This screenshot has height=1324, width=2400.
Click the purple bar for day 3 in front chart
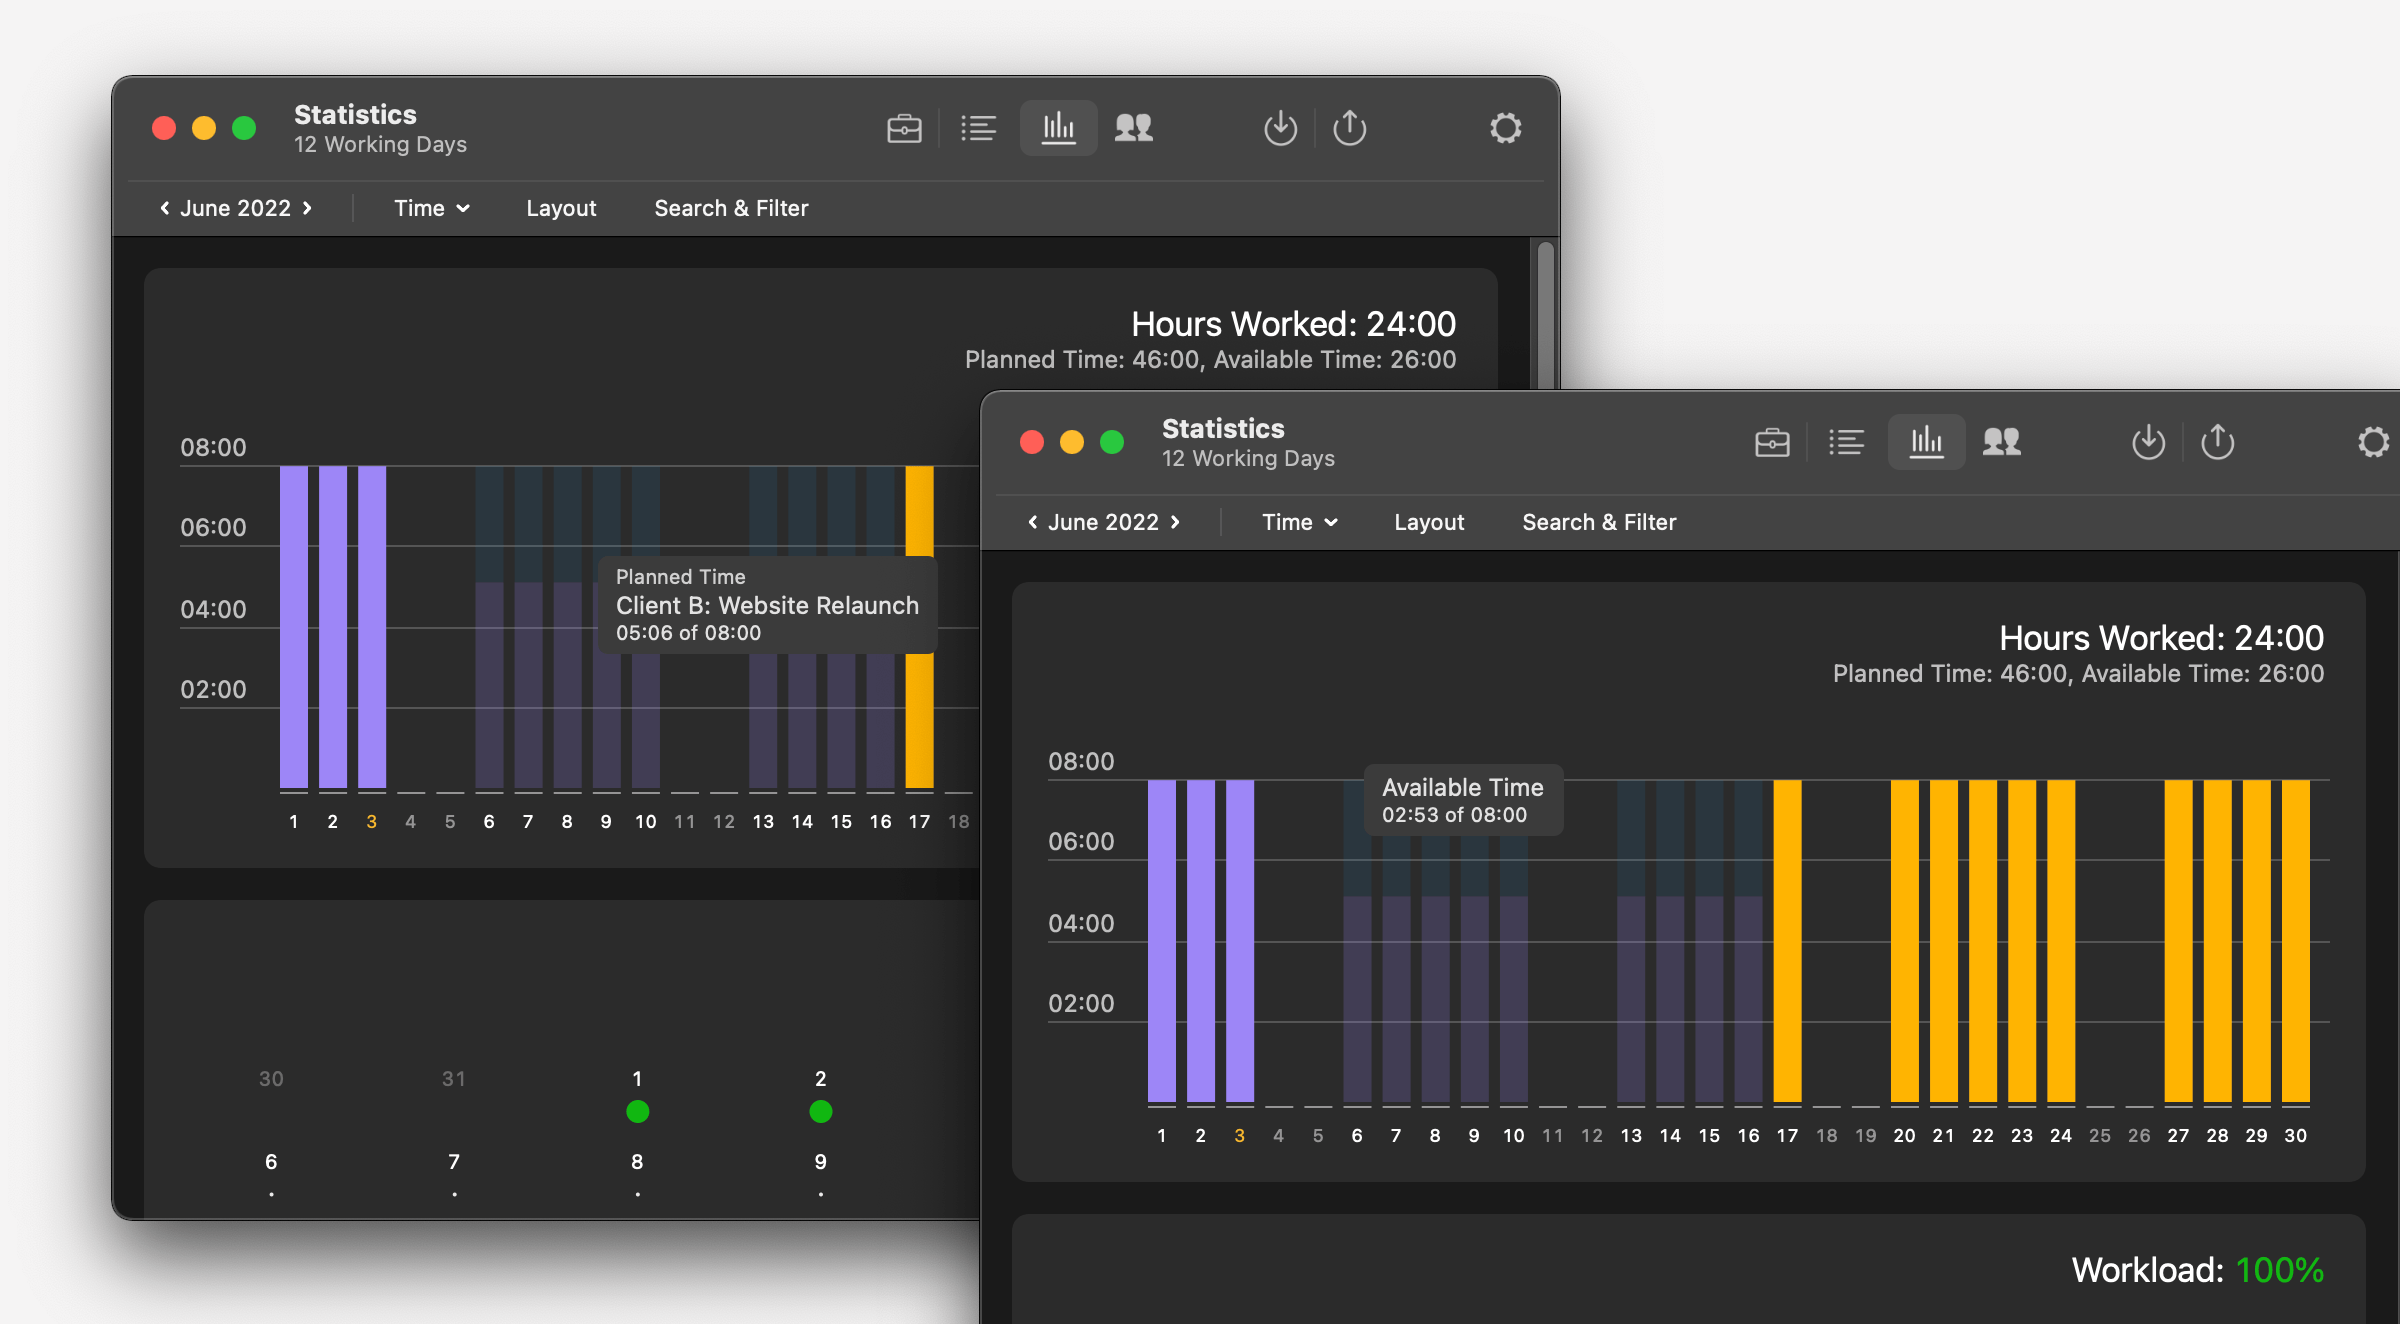click(x=1240, y=941)
